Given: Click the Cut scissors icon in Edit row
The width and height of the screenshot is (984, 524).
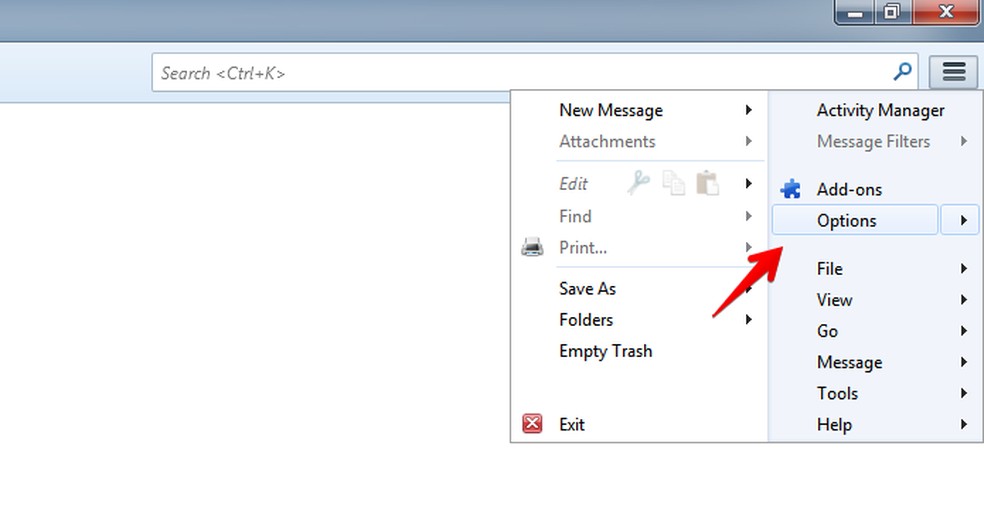Looking at the screenshot, I should 639,183.
